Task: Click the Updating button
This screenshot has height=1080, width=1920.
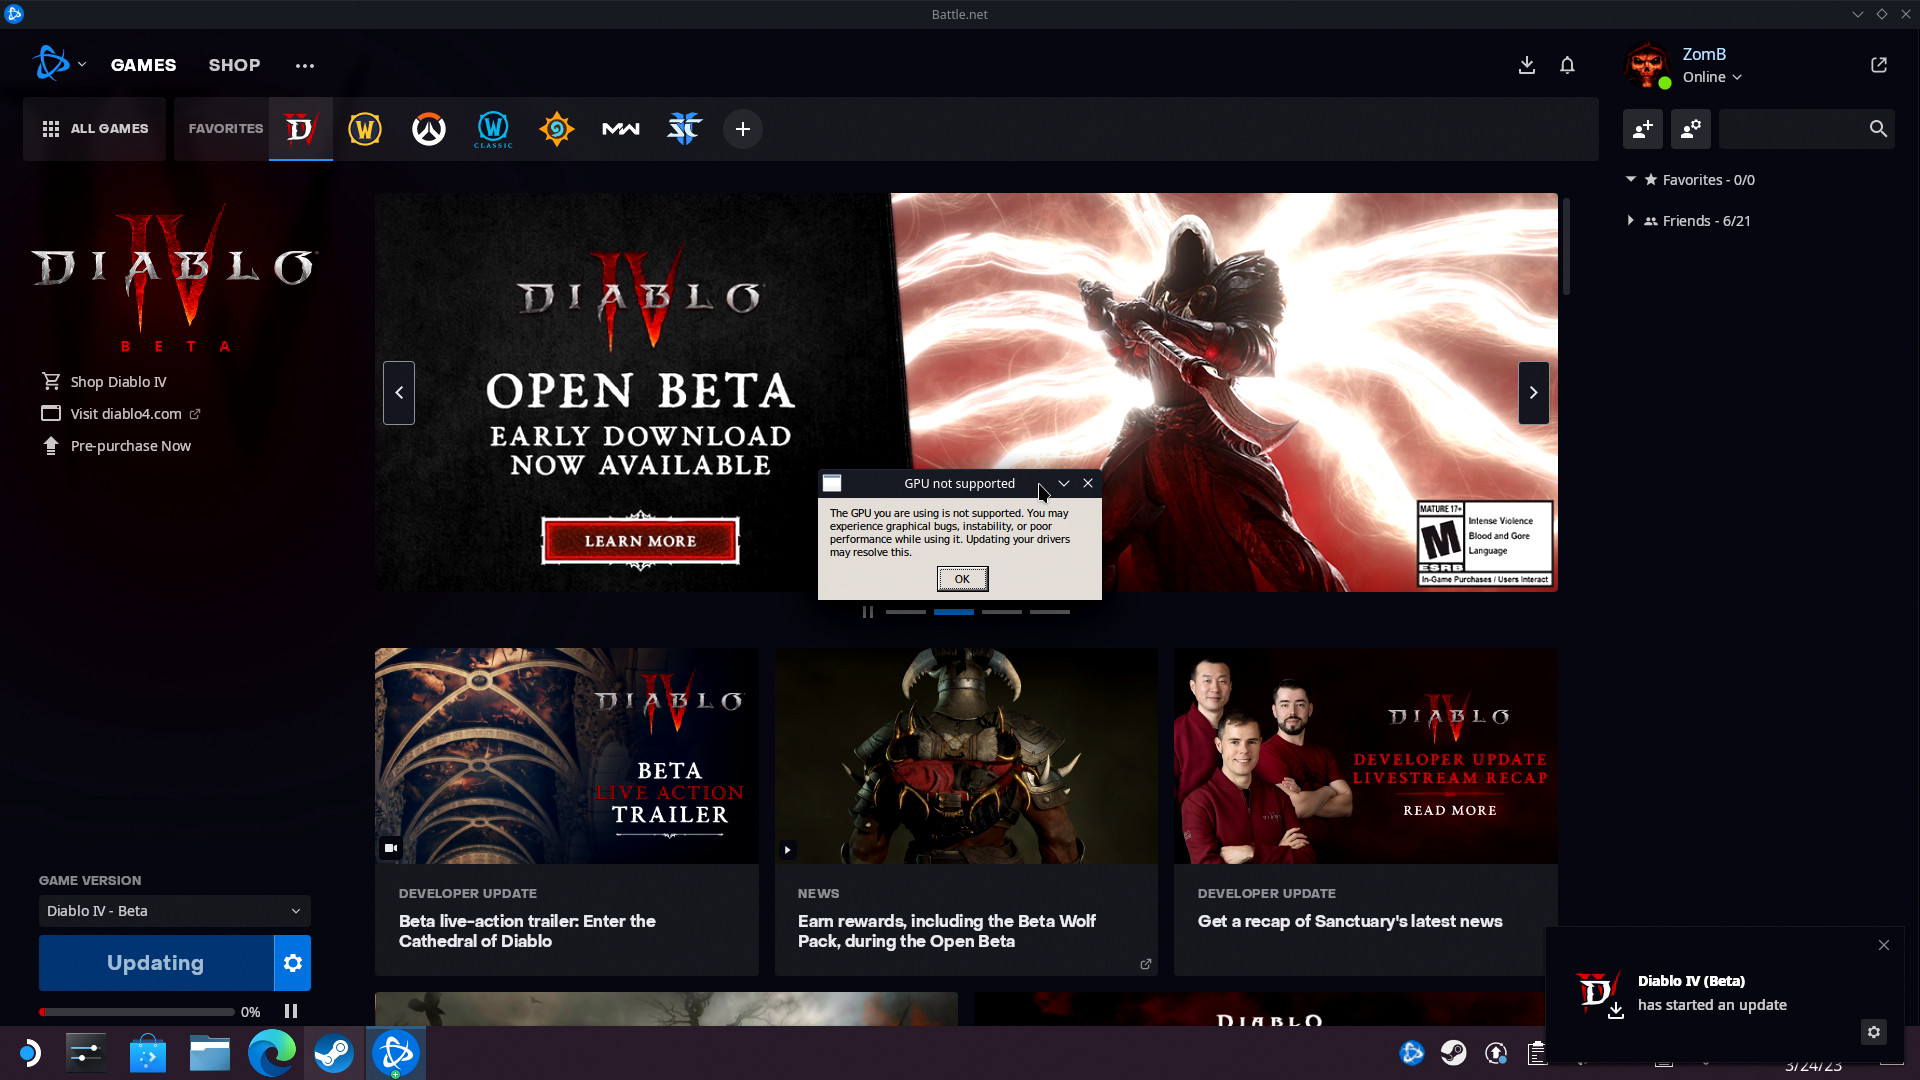Action: (x=156, y=963)
